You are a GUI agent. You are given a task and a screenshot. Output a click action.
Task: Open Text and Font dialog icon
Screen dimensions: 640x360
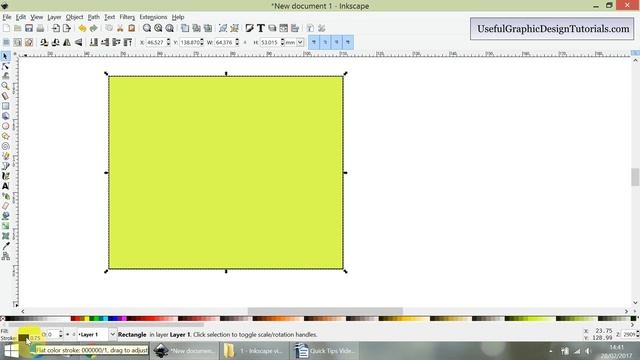click(x=260, y=28)
